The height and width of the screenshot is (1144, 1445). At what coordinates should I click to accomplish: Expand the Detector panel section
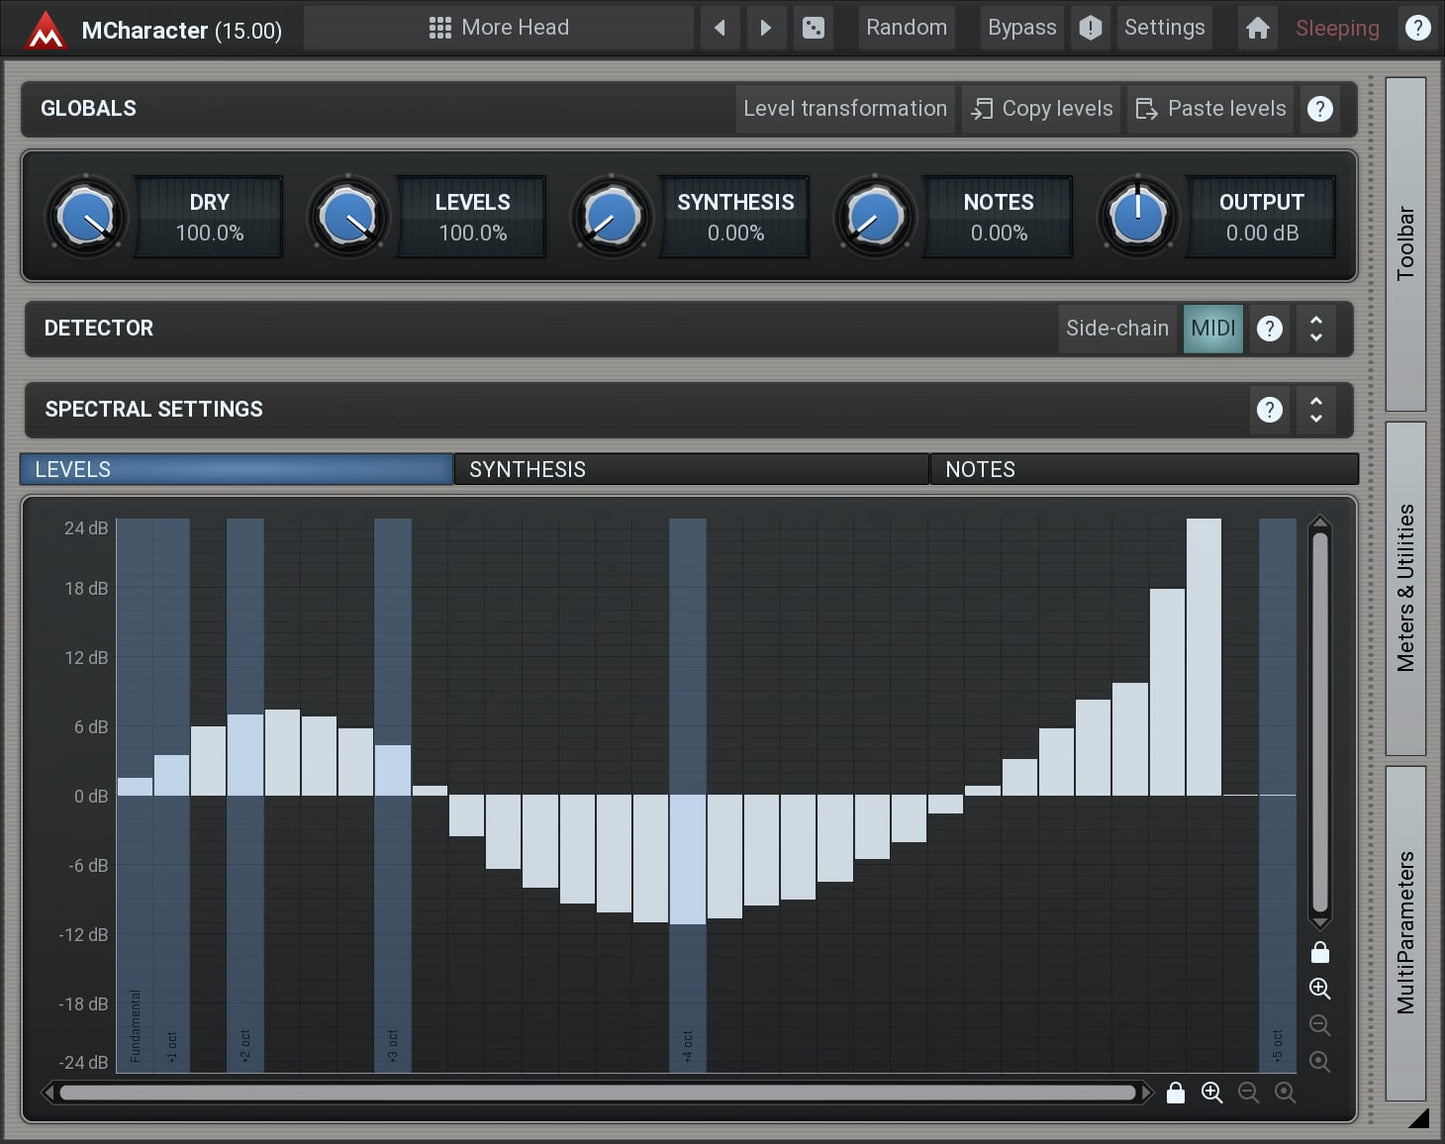click(1316, 329)
